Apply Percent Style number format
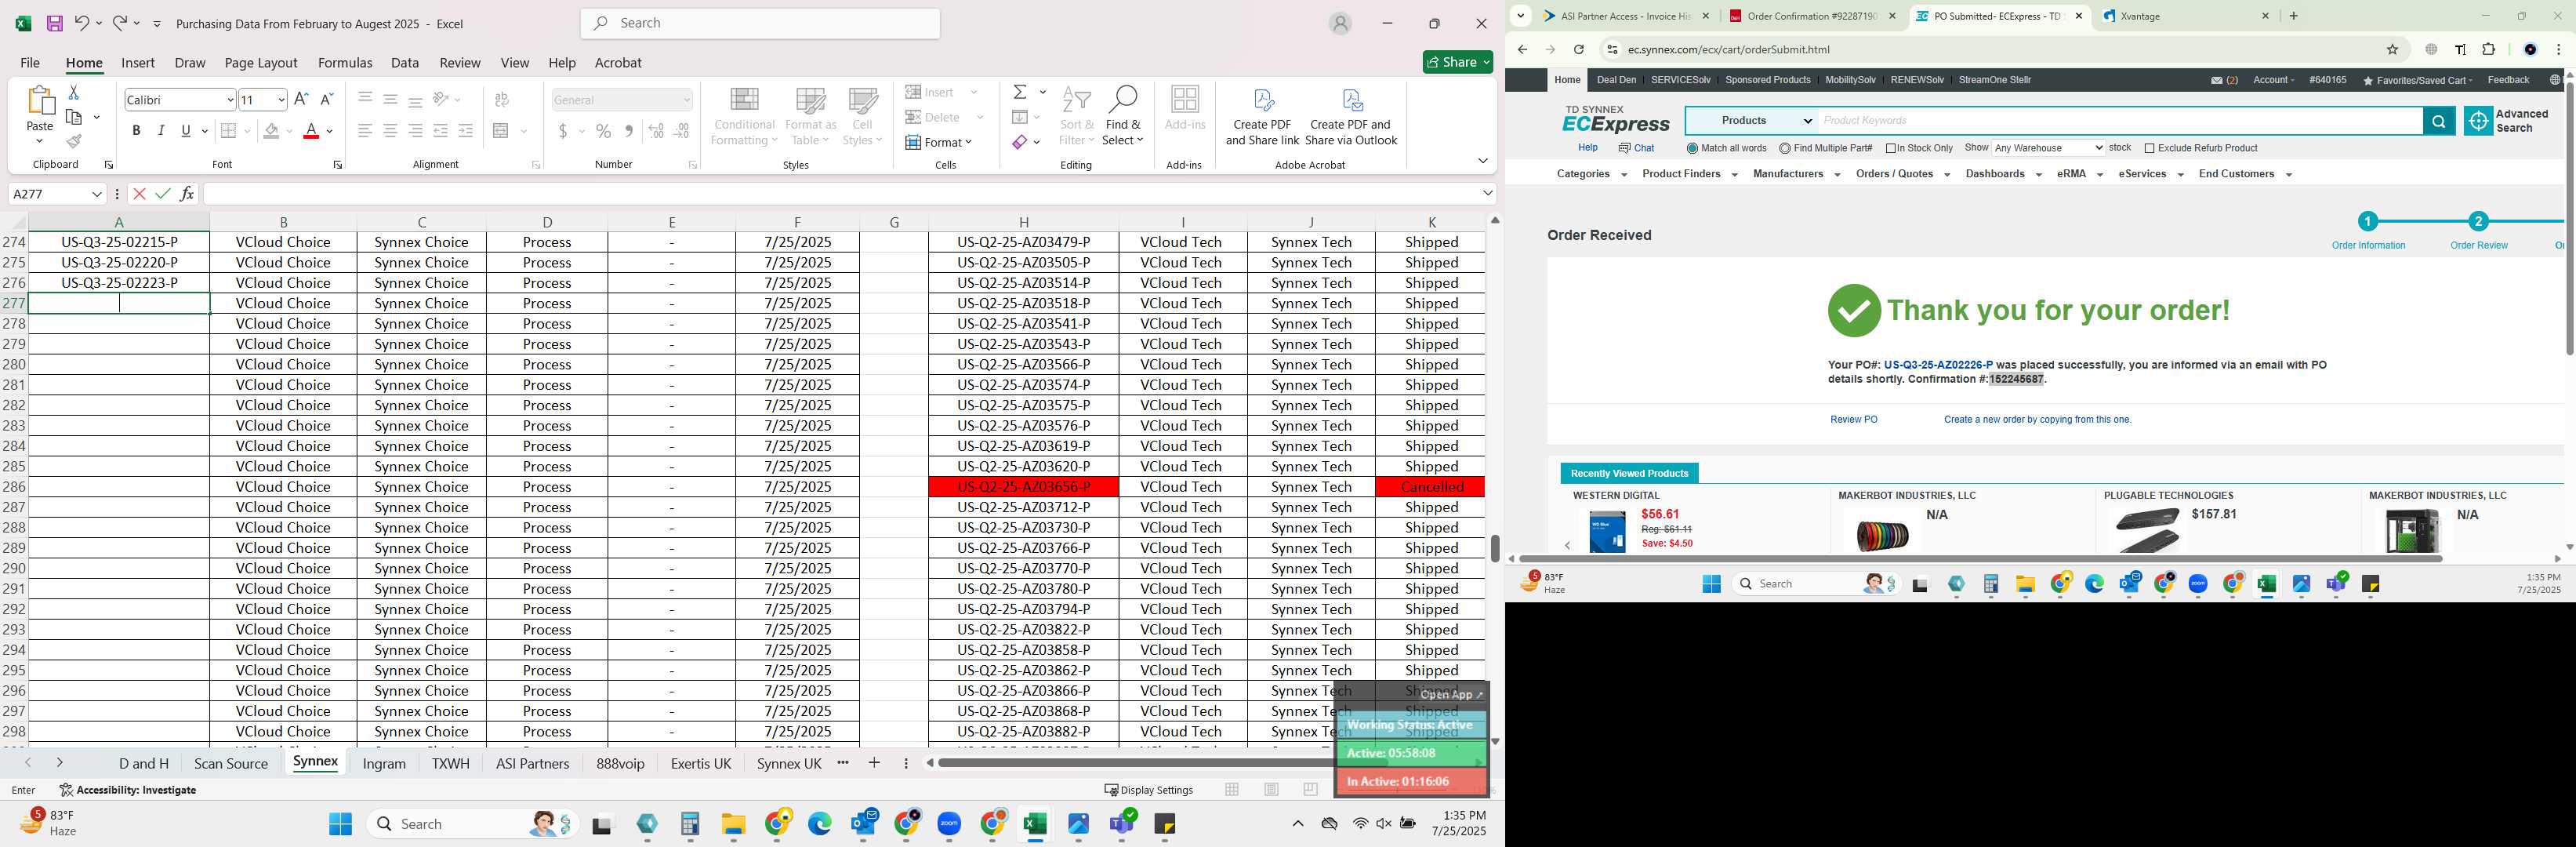 coord(603,131)
